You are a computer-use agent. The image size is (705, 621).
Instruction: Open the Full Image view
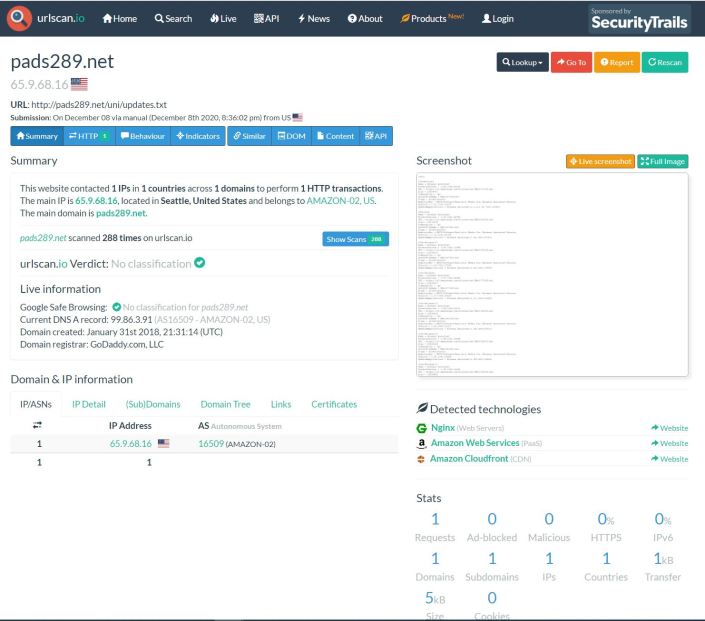click(x=663, y=161)
